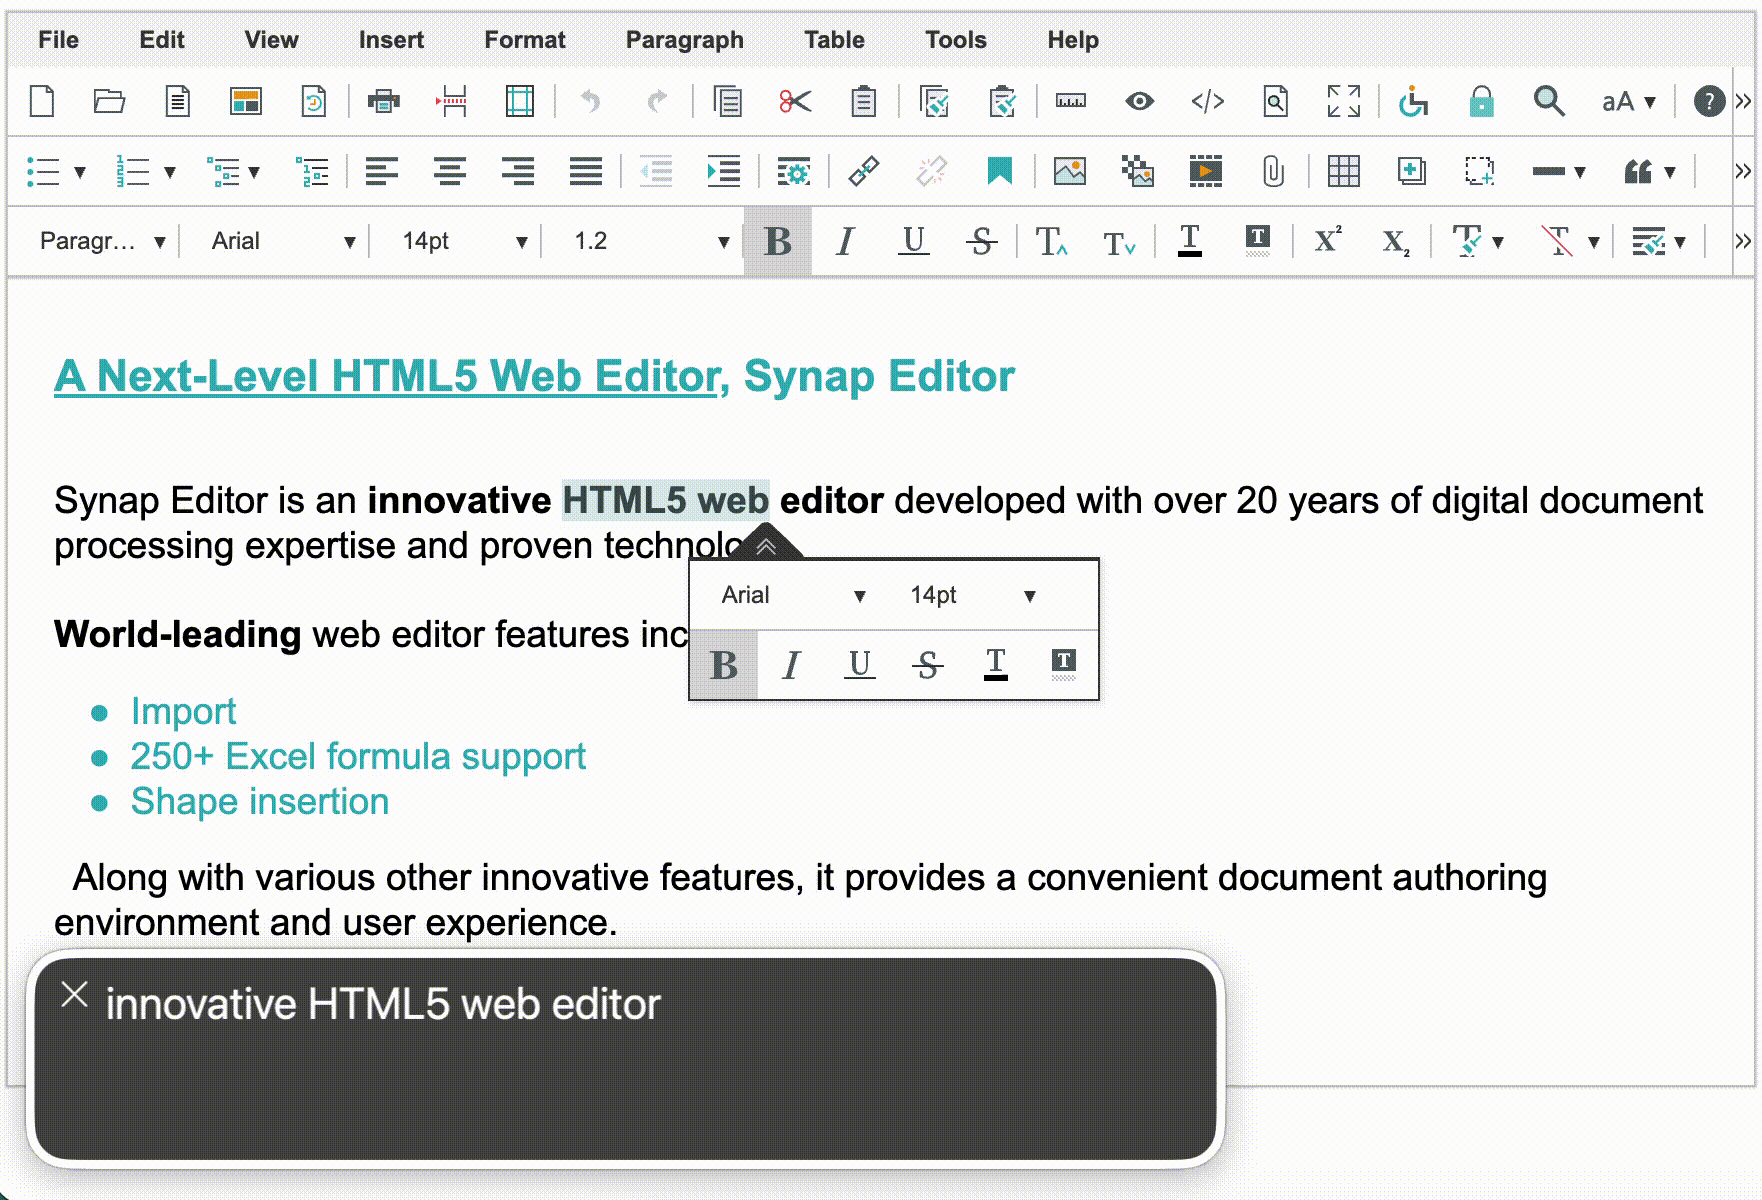The height and width of the screenshot is (1200, 1762).
Task: Expand horizontal line style dropdown
Action: (x=1580, y=172)
